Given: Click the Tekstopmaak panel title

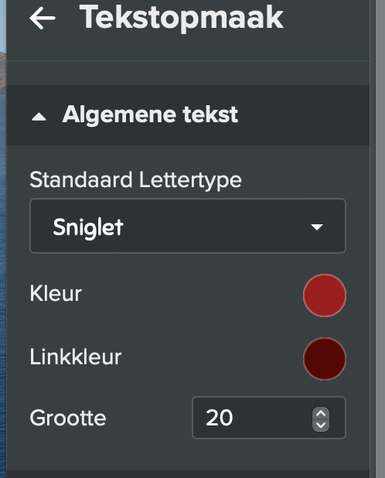Looking at the screenshot, I should [181, 18].
